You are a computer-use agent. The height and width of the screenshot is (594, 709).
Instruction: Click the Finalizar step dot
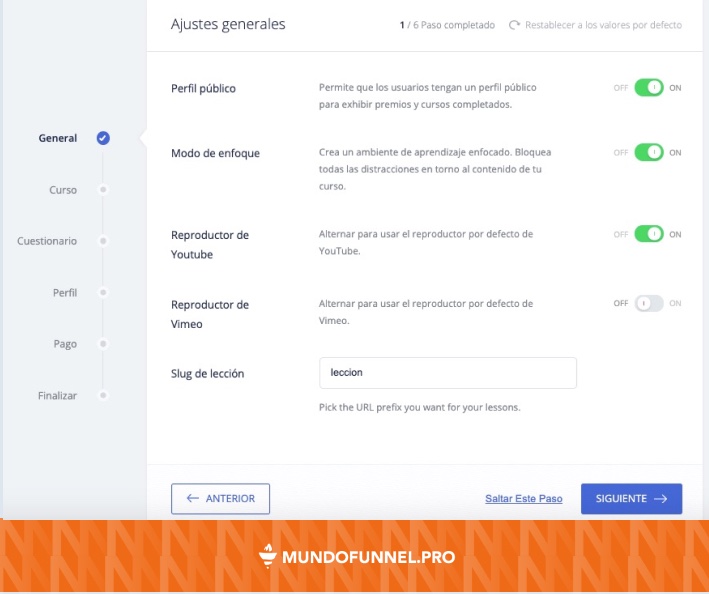click(x=103, y=395)
